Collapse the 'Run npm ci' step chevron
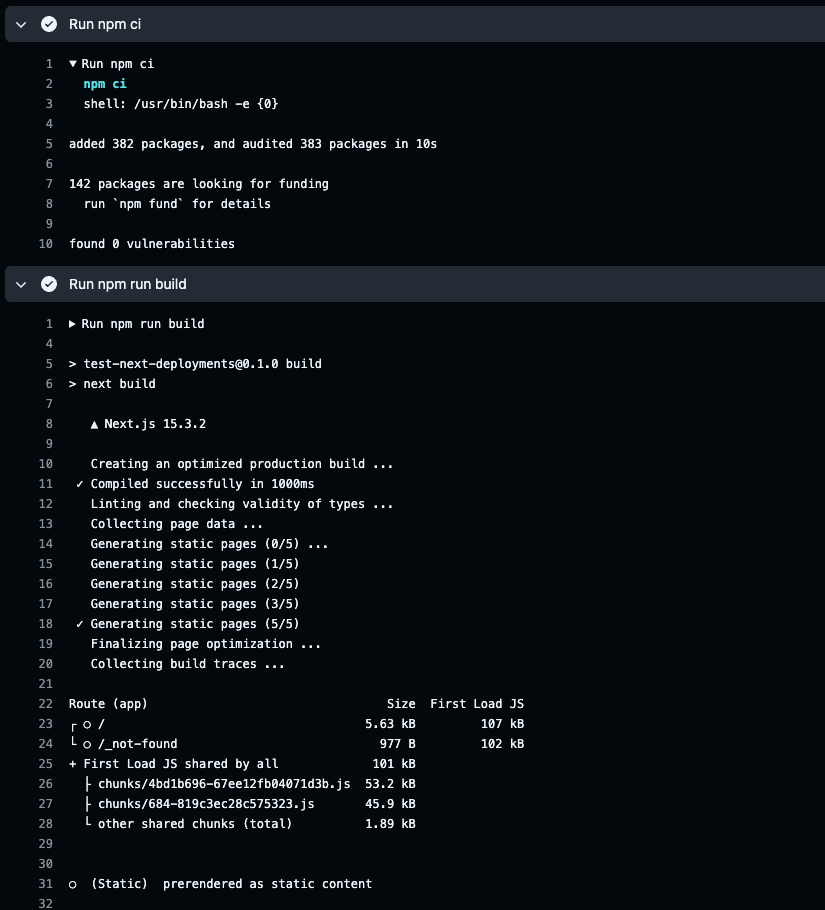The width and height of the screenshot is (825, 910). tap(21, 24)
